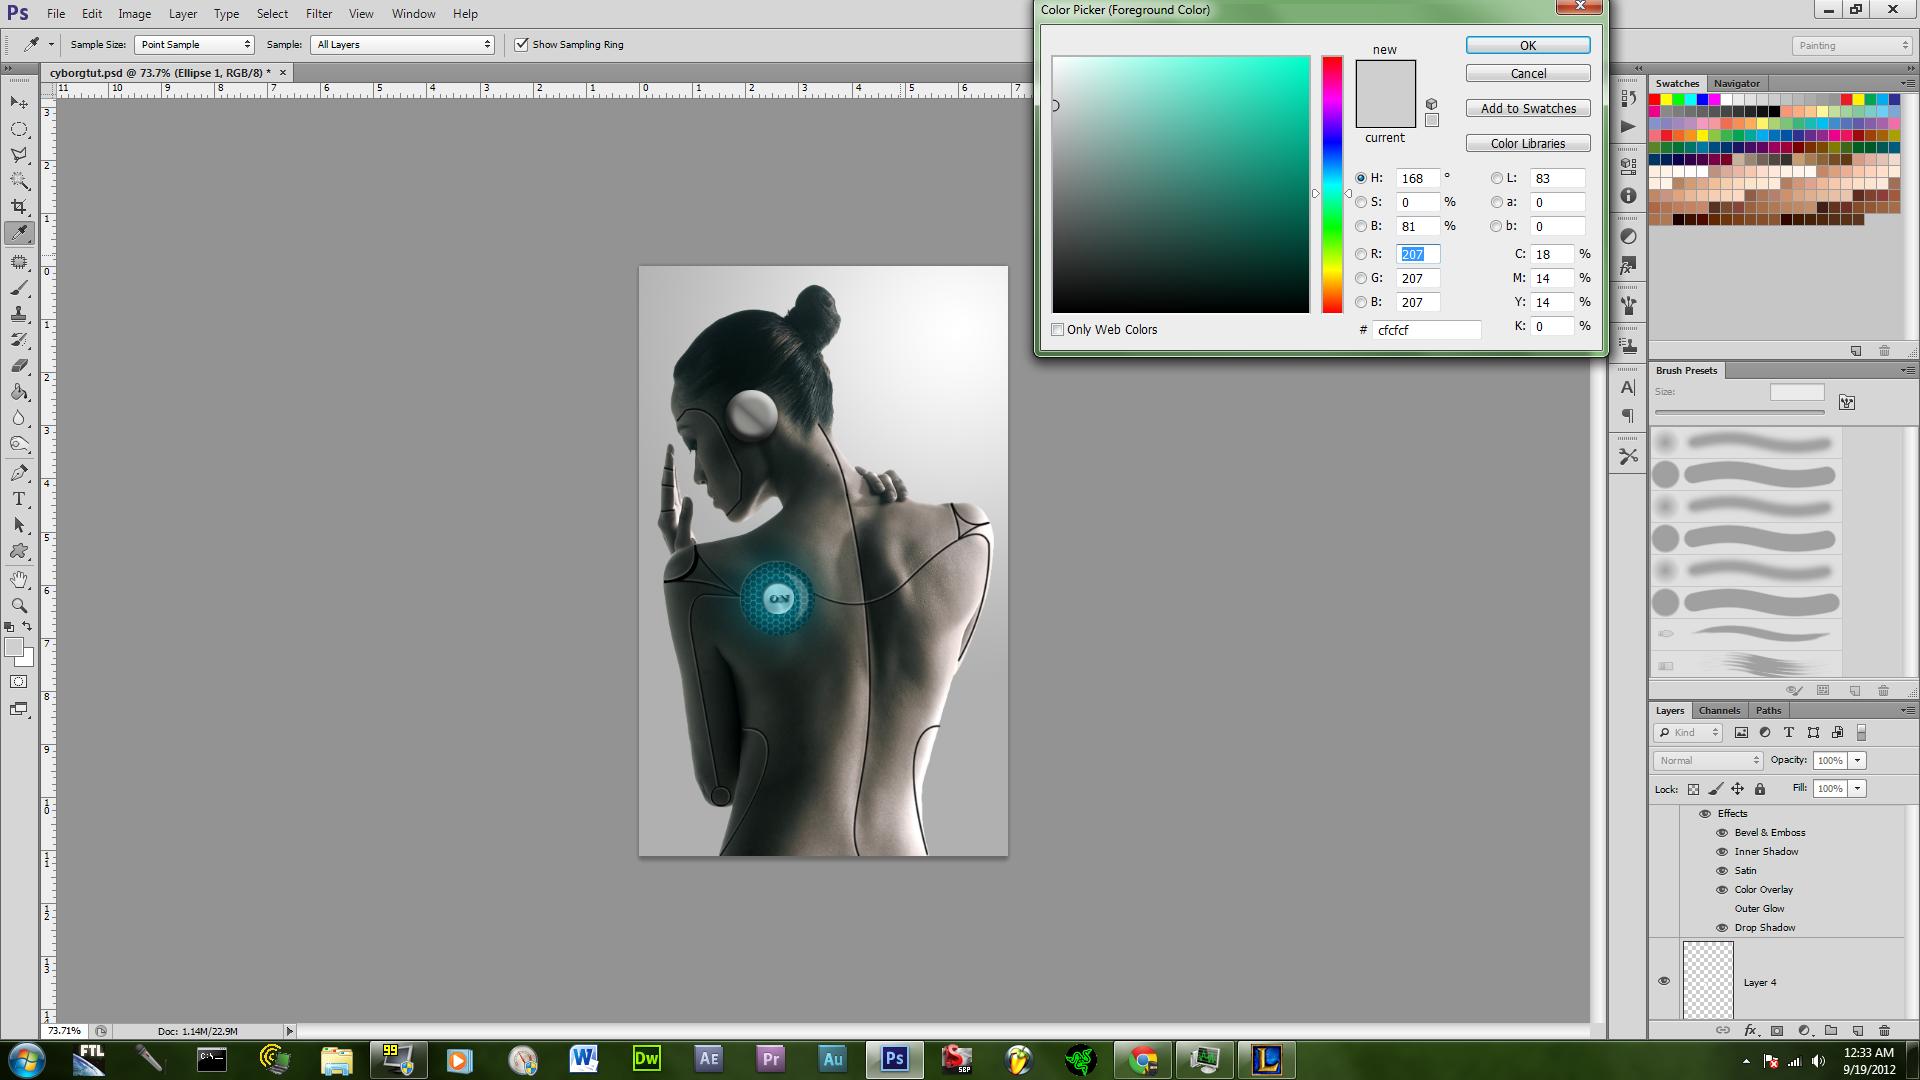Select the Hand tool
The width and height of the screenshot is (1920, 1080).
point(19,579)
